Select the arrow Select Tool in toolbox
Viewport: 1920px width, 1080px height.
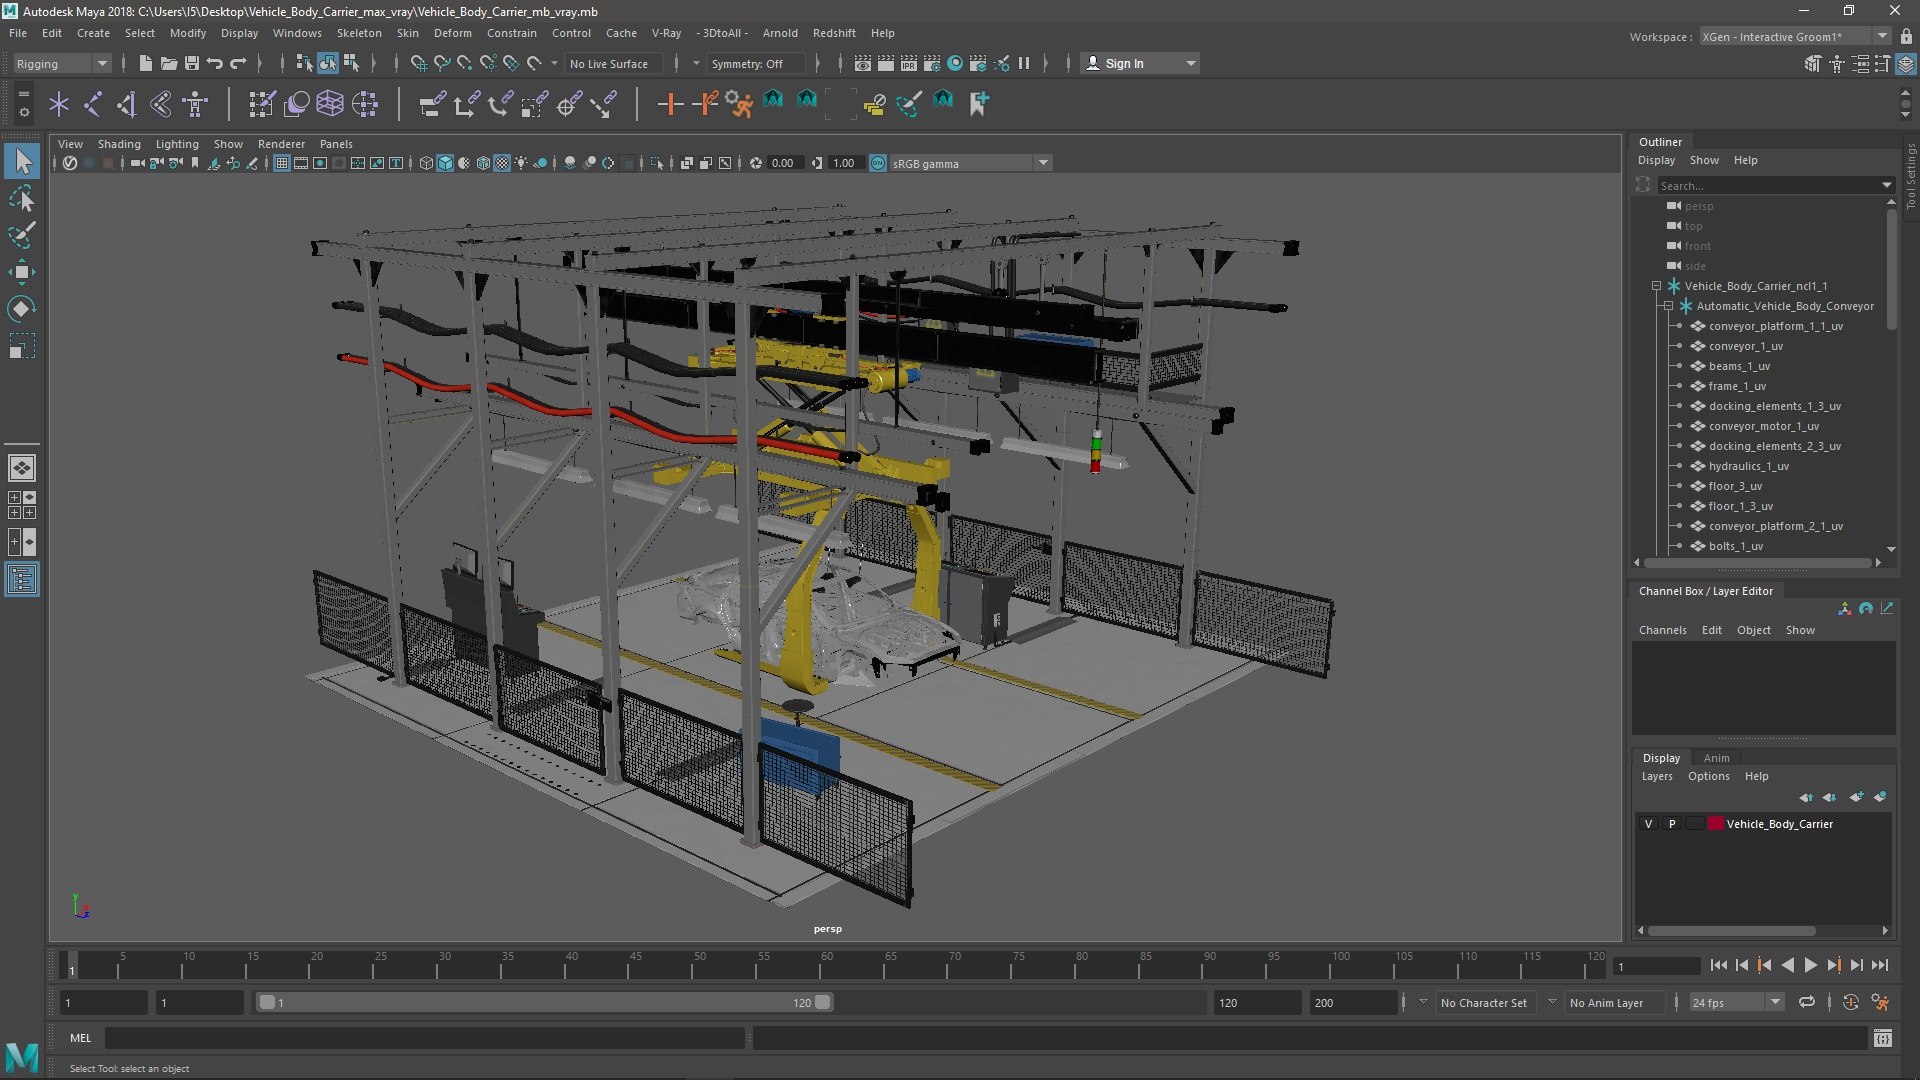pos(22,160)
